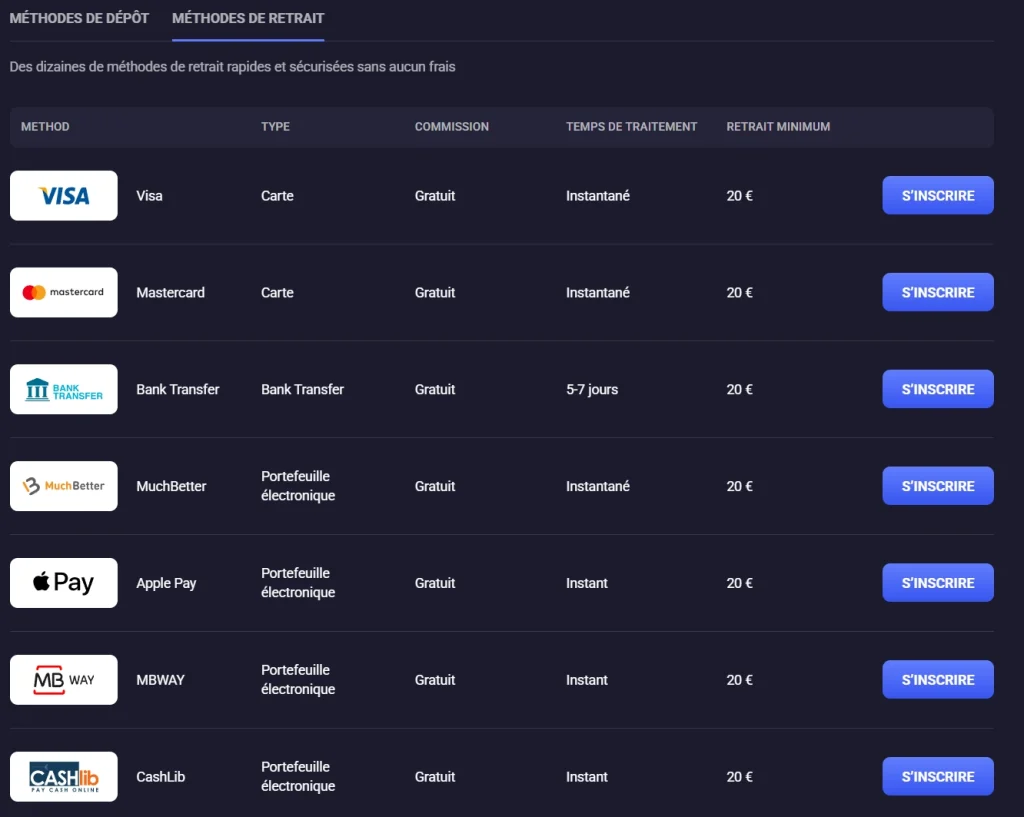This screenshot has width=1024, height=817.
Task: Click 'Instant' in the Apple Pay row
Action: coord(587,583)
